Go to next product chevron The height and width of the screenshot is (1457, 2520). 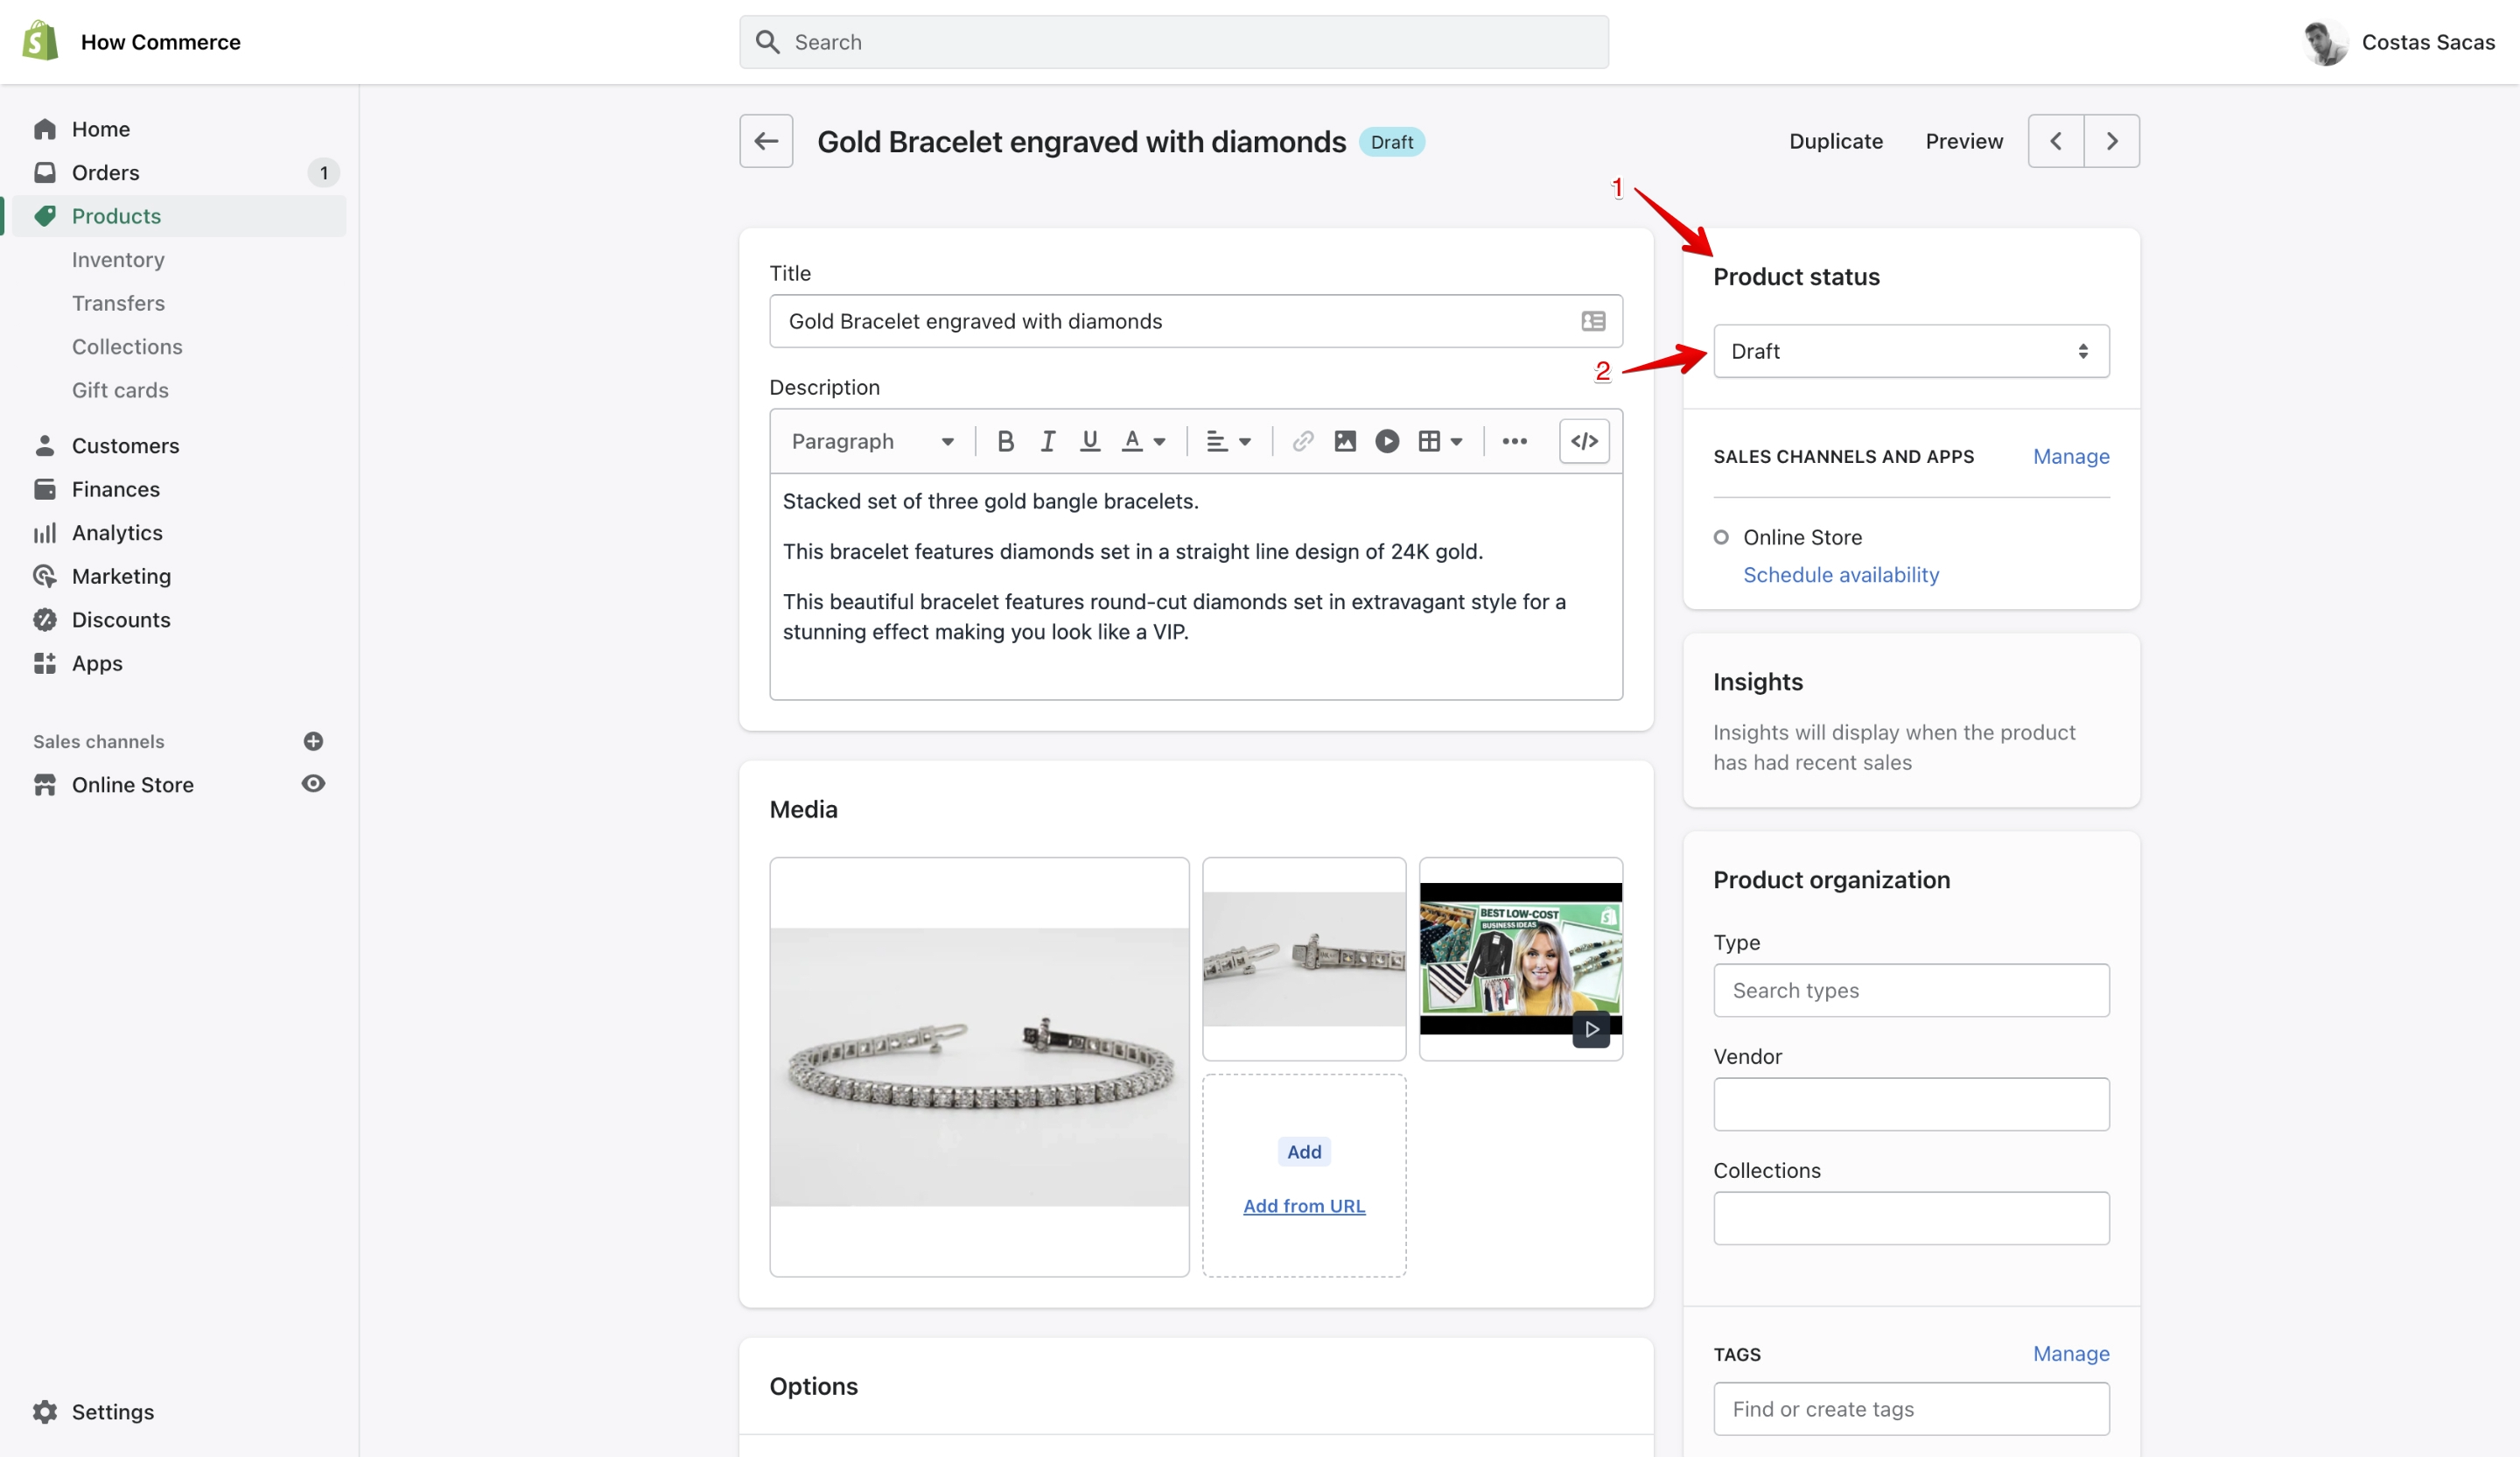[2112, 141]
